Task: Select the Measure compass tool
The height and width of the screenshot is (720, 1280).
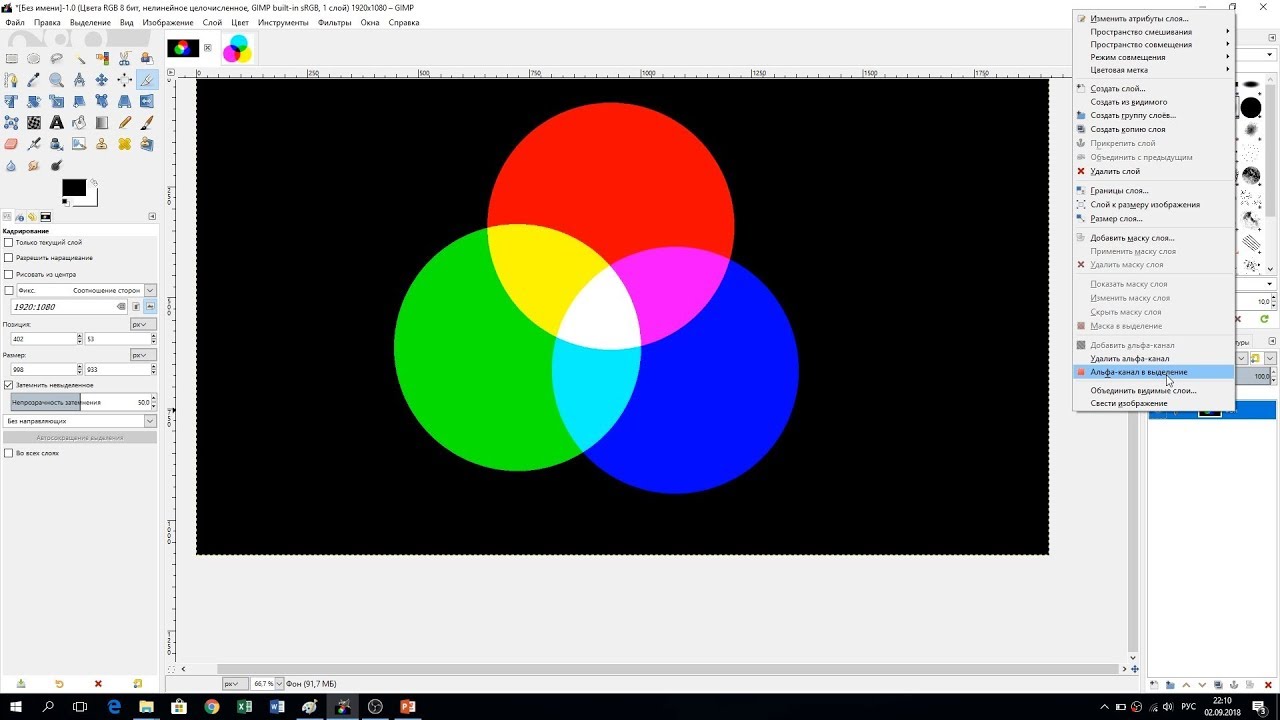Action: (x=79, y=79)
